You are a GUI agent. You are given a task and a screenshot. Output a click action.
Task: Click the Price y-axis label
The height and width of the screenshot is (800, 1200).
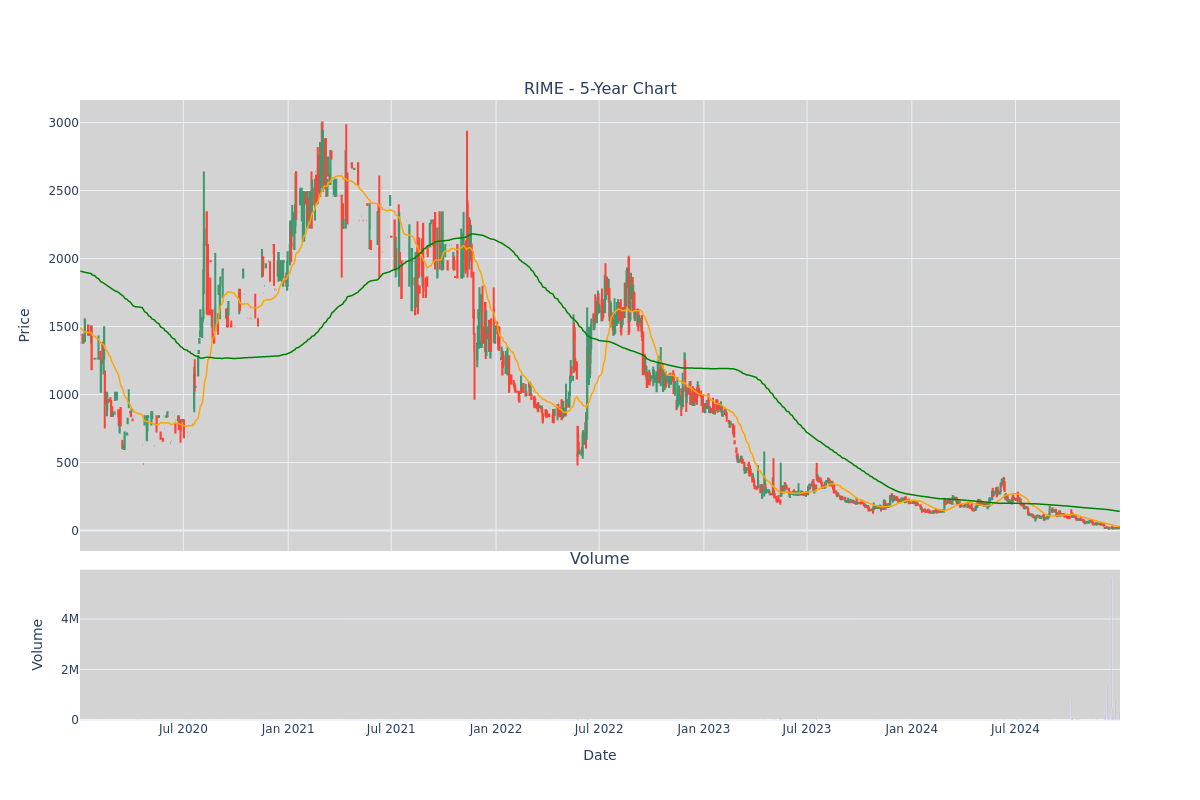[25, 325]
